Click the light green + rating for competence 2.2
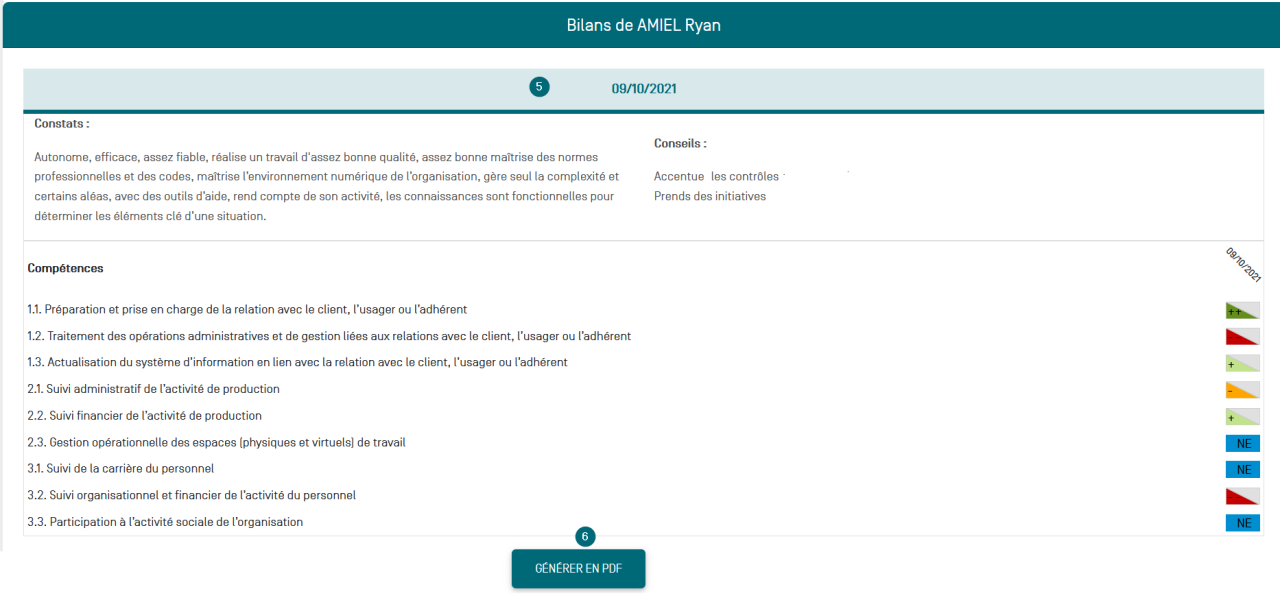 pos(1242,416)
